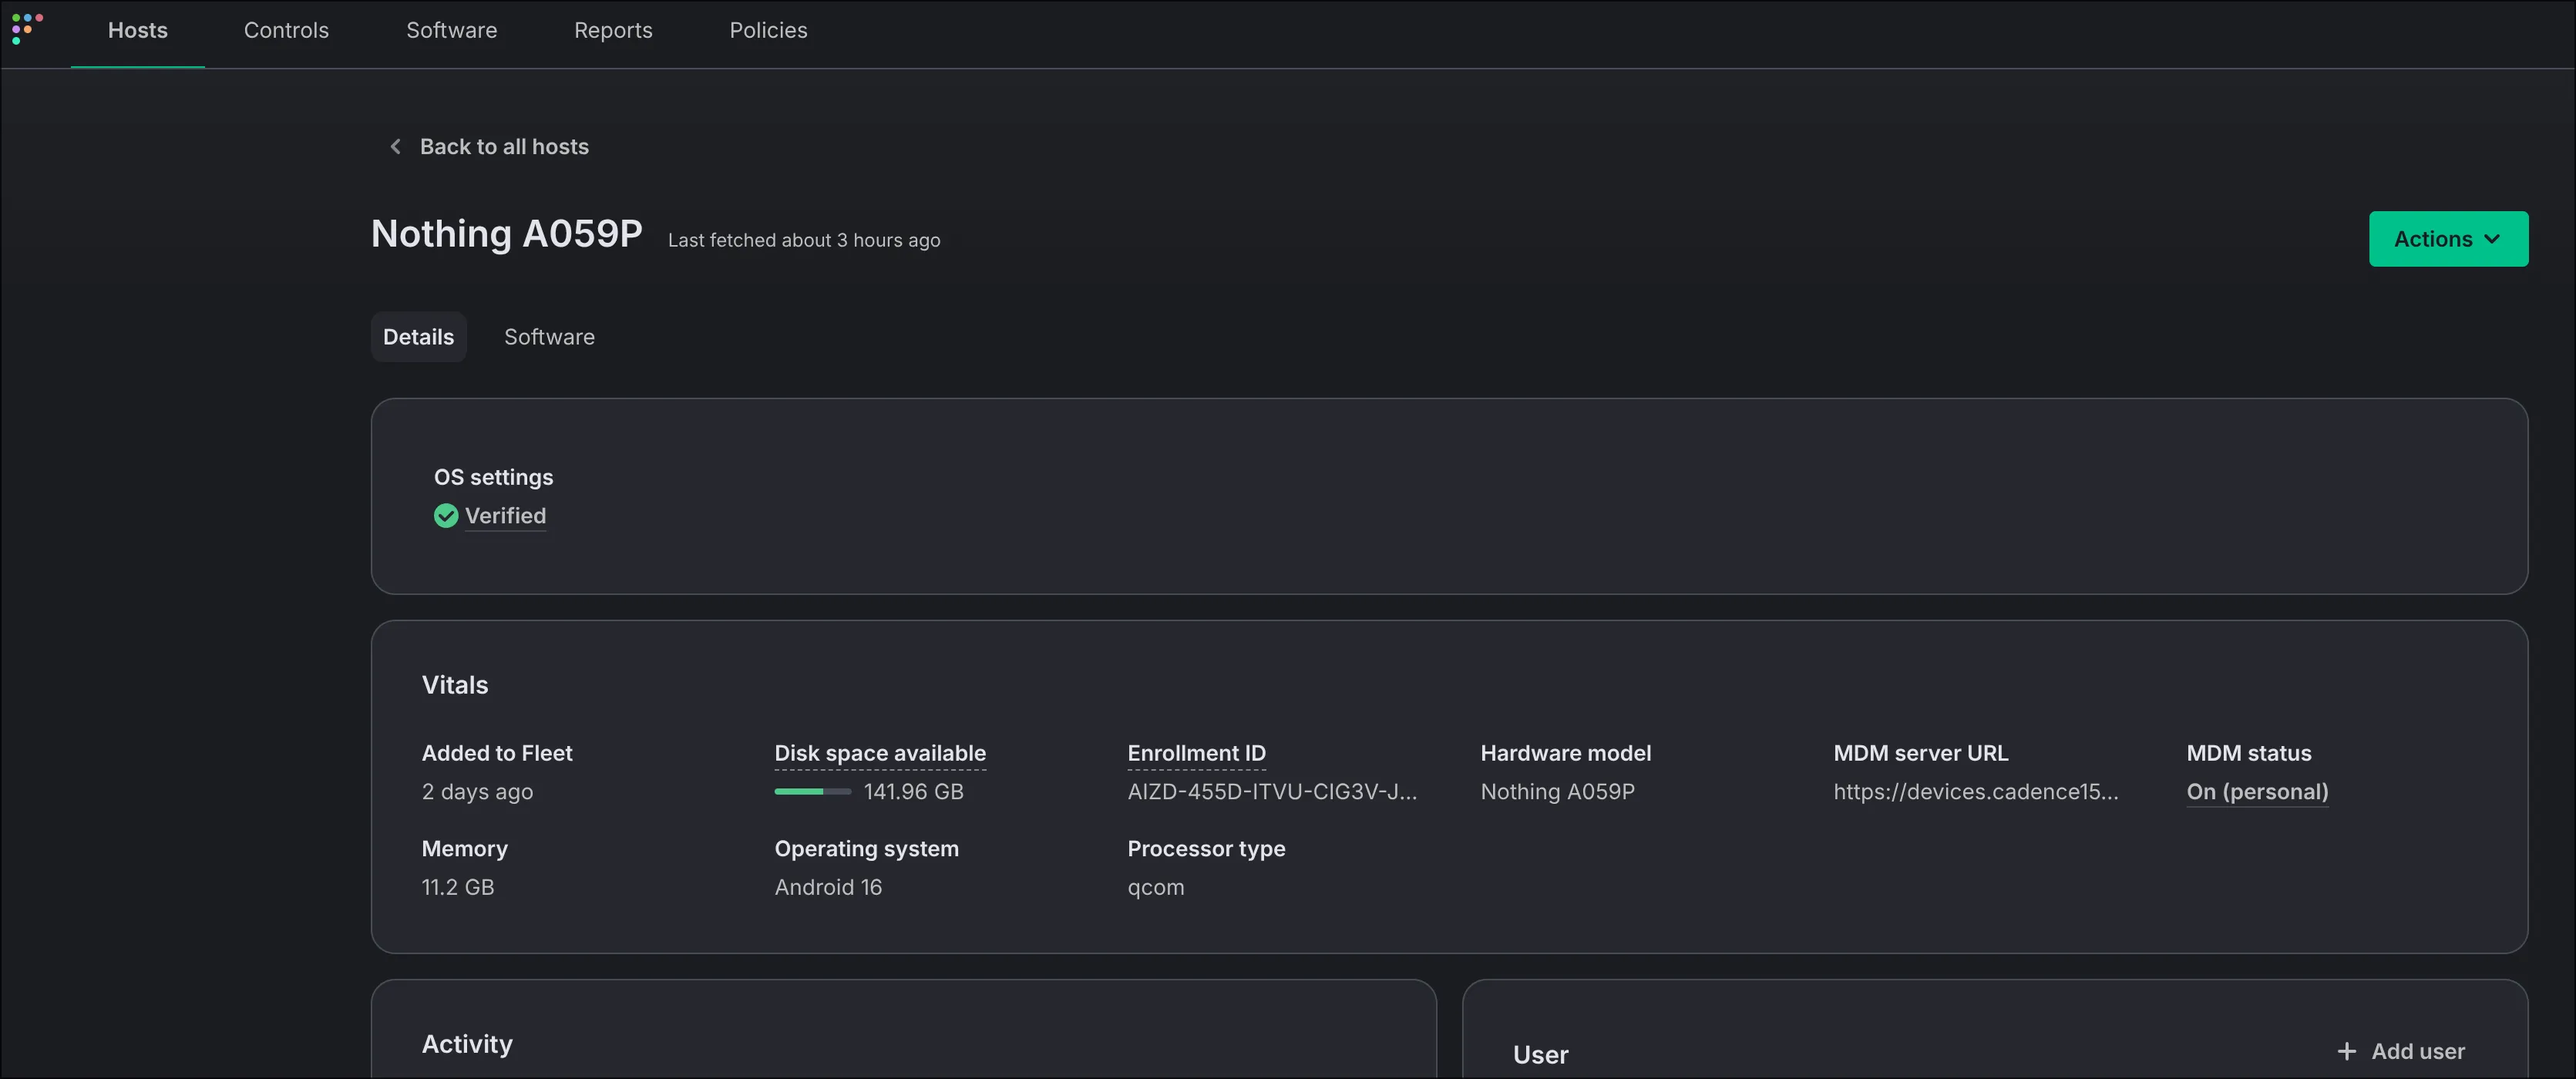The height and width of the screenshot is (1079, 2576).
Task: Click the Verified OS settings status
Action: 505,516
